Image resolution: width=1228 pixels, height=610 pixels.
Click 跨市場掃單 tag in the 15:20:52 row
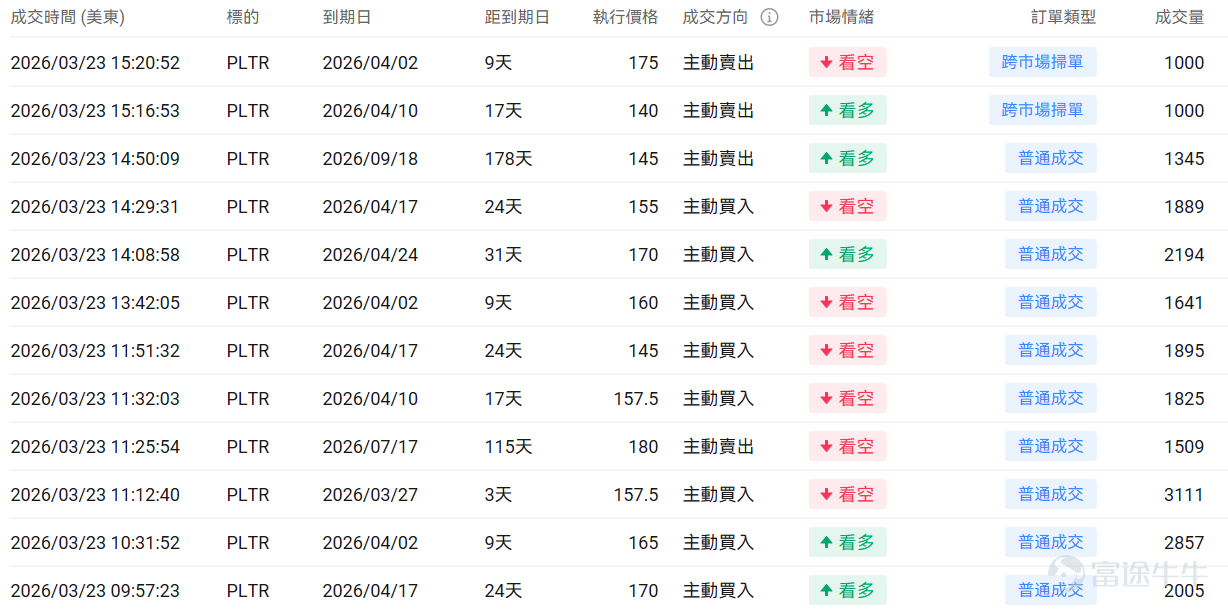[x=1043, y=62]
